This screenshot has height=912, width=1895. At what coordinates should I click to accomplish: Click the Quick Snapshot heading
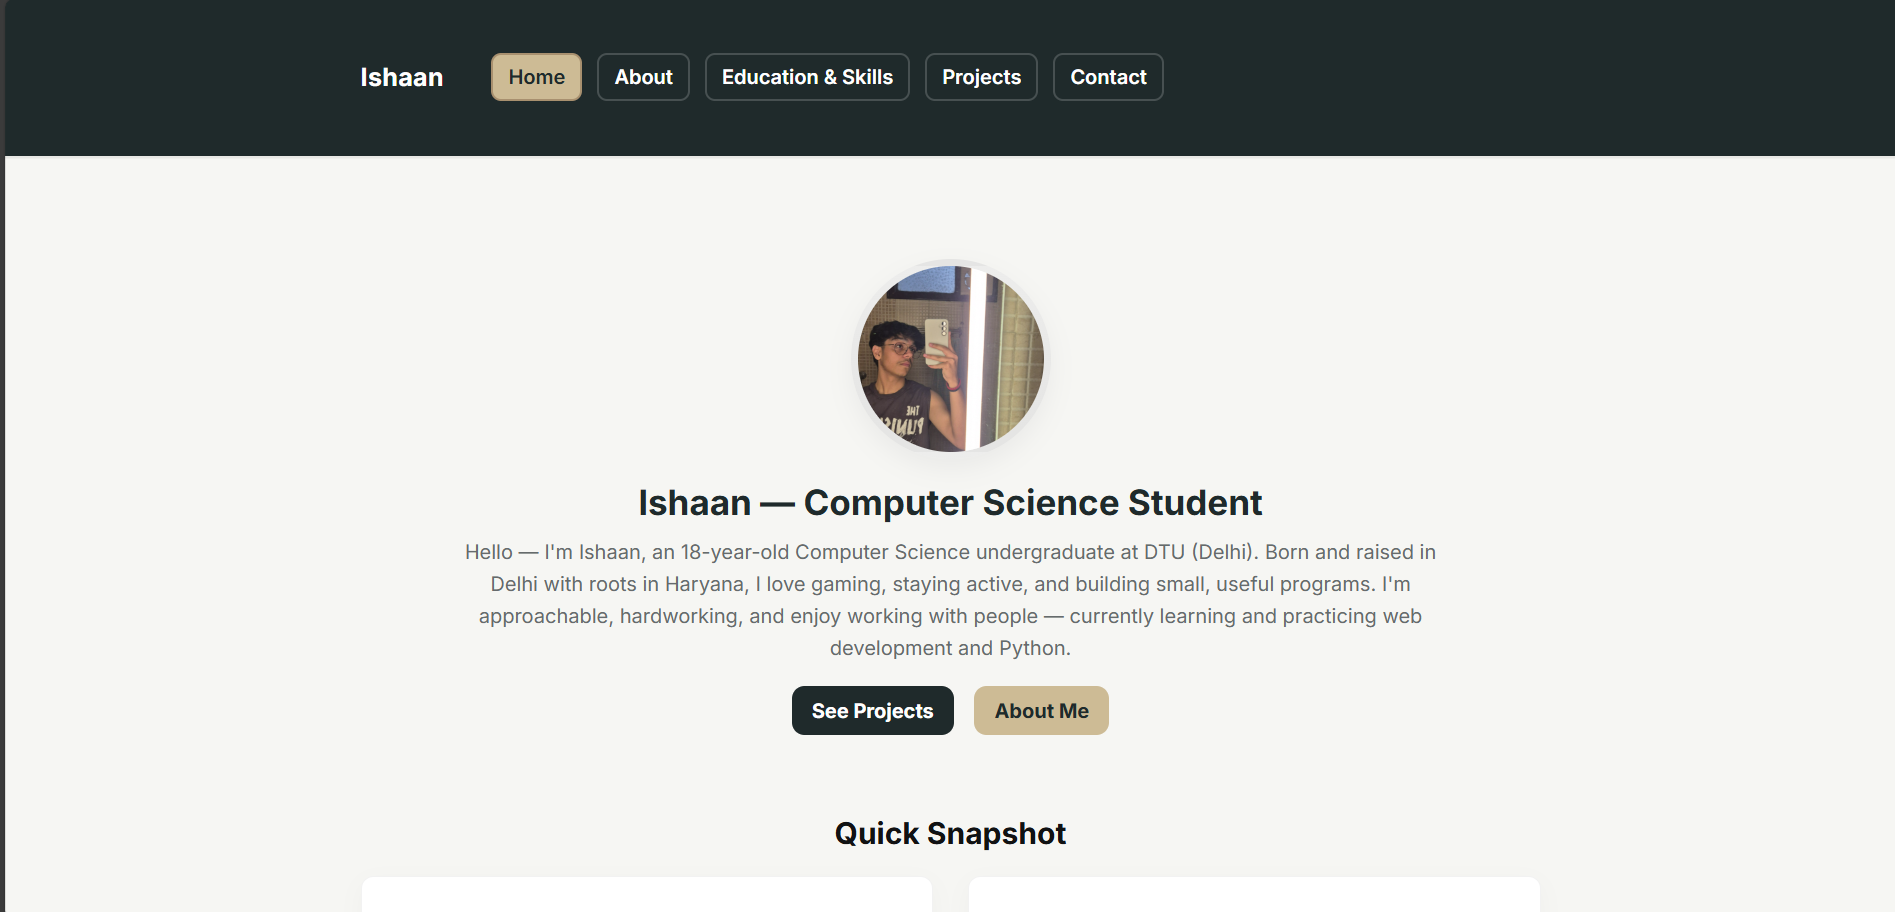pyautogui.click(x=950, y=833)
